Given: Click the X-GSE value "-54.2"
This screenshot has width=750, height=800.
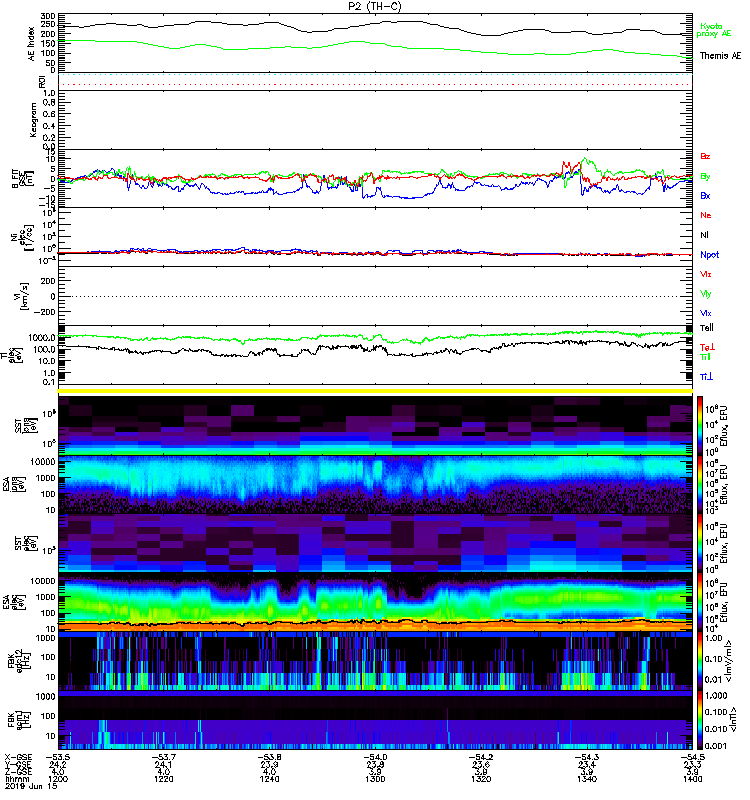Looking at the screenshot, I should pyautogui.click(x=481, y=757).
